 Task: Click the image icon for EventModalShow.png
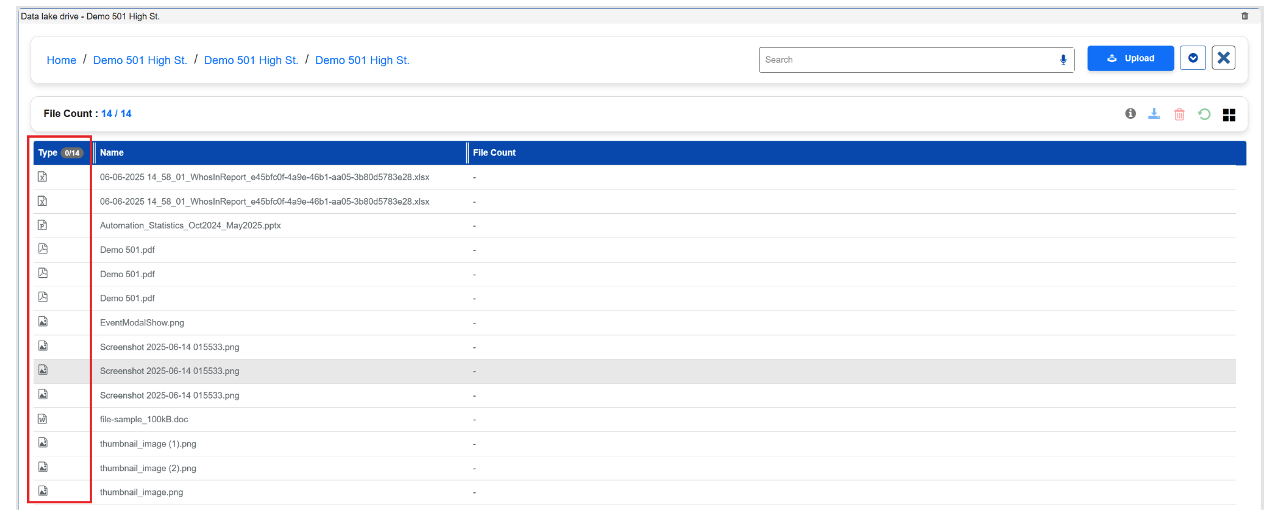43,322
